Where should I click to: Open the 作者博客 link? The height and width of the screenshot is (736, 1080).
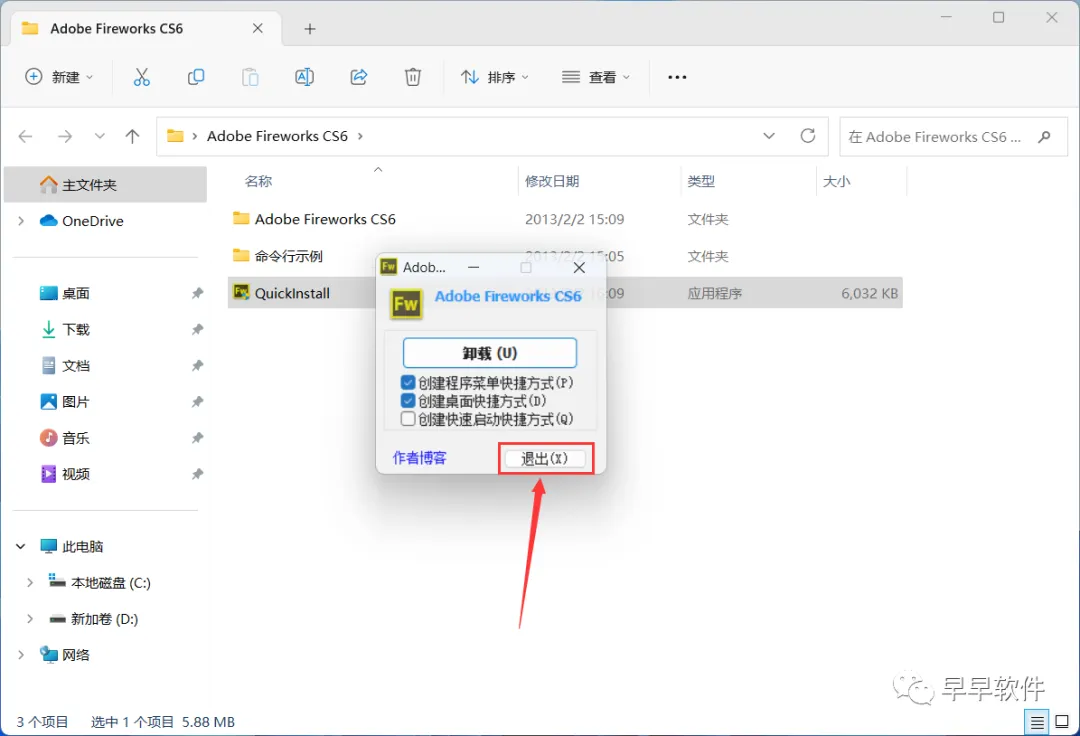point(419,458)
